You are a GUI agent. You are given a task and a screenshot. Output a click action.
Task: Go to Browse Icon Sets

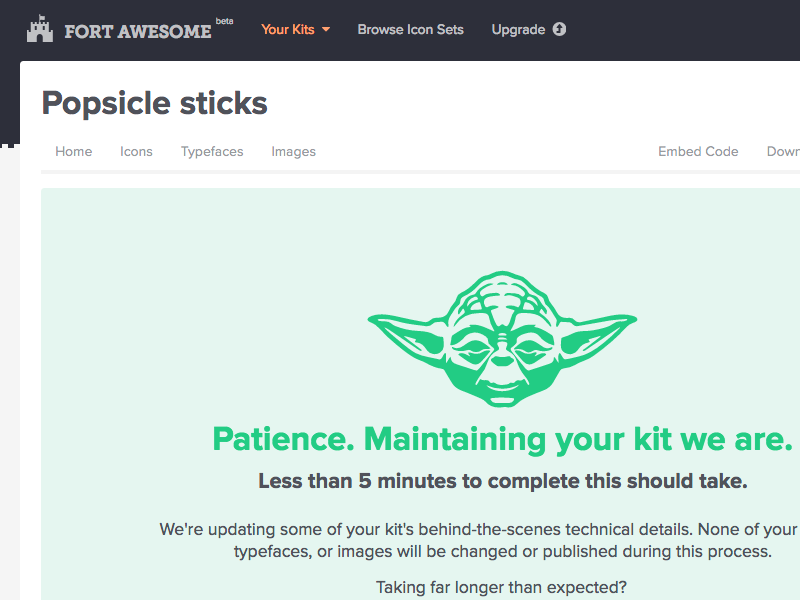coord(410,30)
